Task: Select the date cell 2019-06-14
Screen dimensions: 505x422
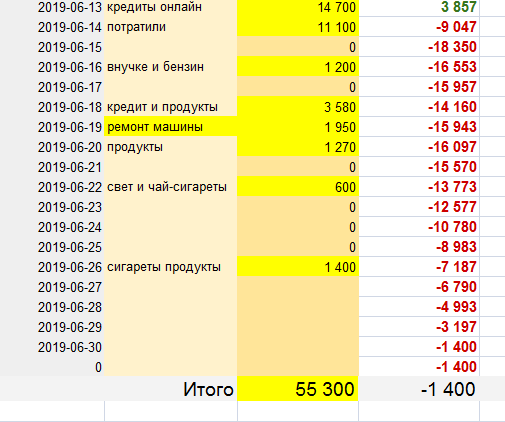Action: (52, 27)
